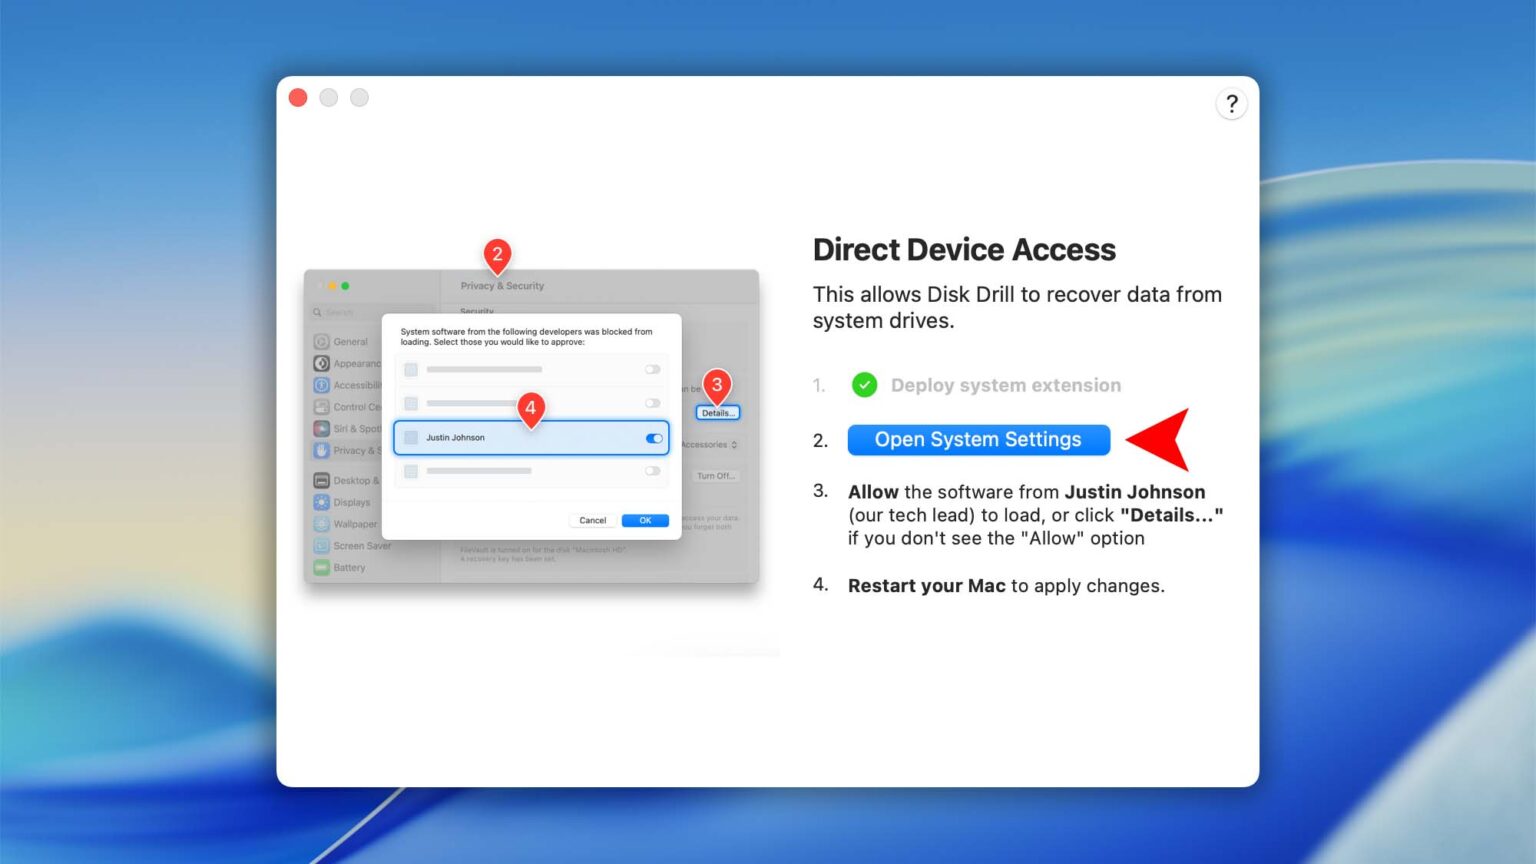Open Displays settings from the sidebar

pos(322,502)
